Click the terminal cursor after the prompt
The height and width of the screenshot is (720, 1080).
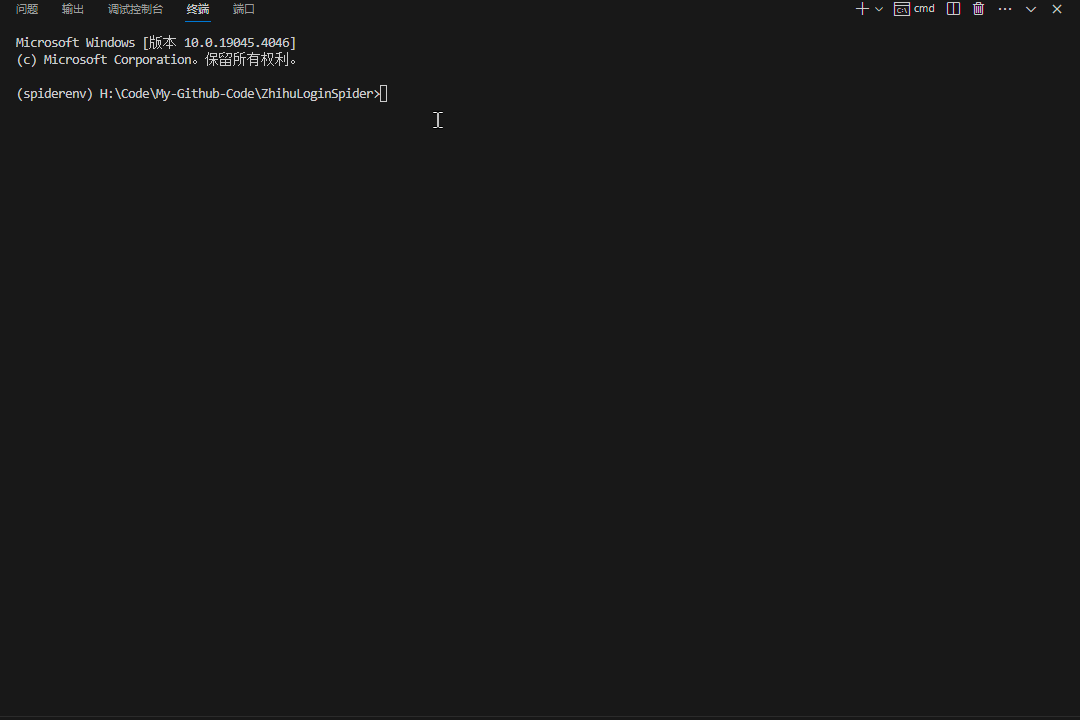pyautogui.click(x=384, y=94)
